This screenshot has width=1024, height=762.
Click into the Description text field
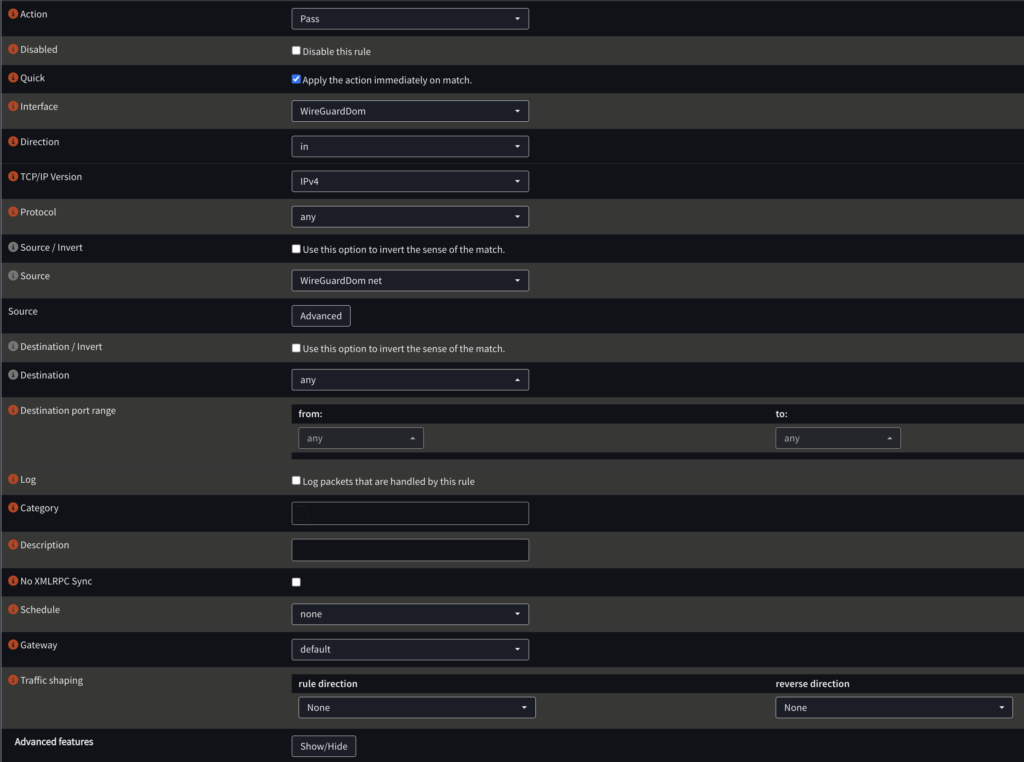[410, 550]
